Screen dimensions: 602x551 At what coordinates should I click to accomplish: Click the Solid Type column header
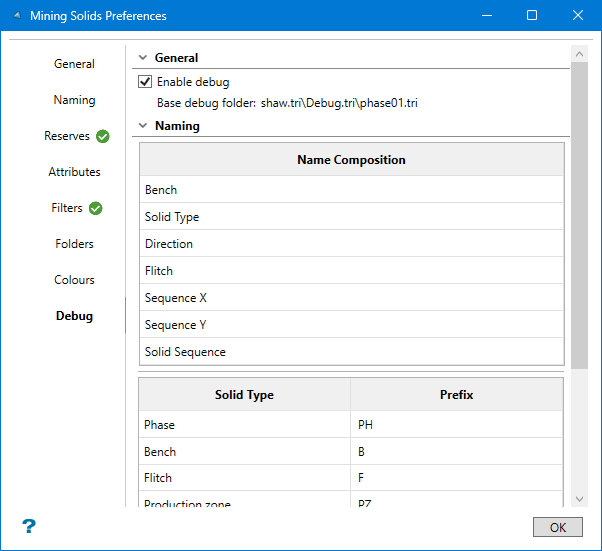(x=244, y=395)
